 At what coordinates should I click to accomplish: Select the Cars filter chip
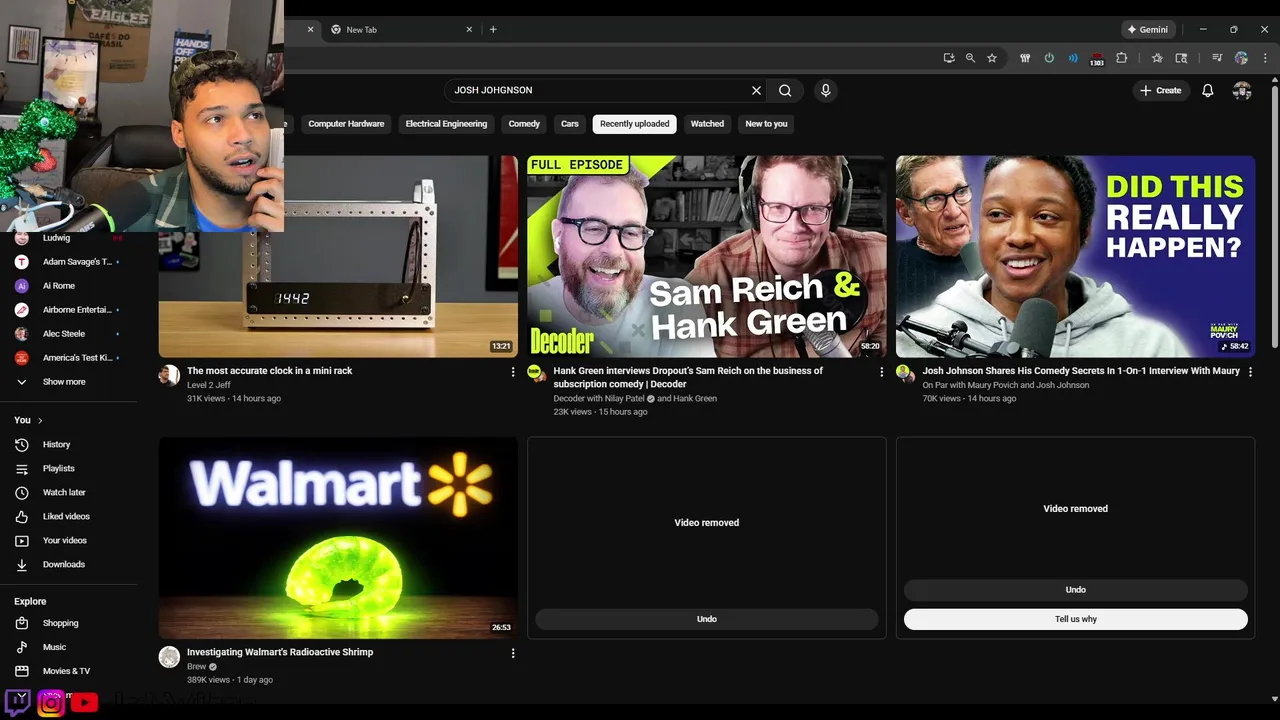[x=570, y=124]
